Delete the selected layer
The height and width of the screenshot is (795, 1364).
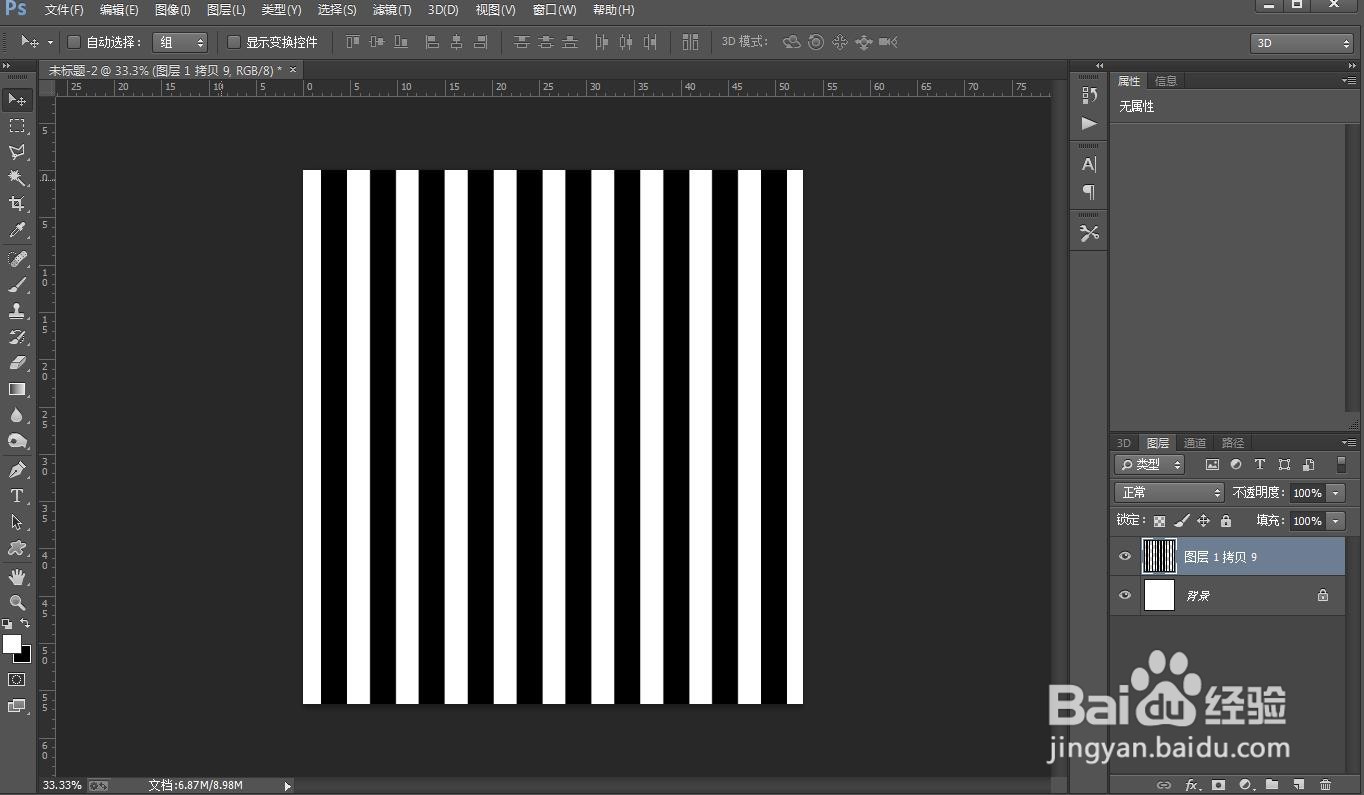(1326, 785)
